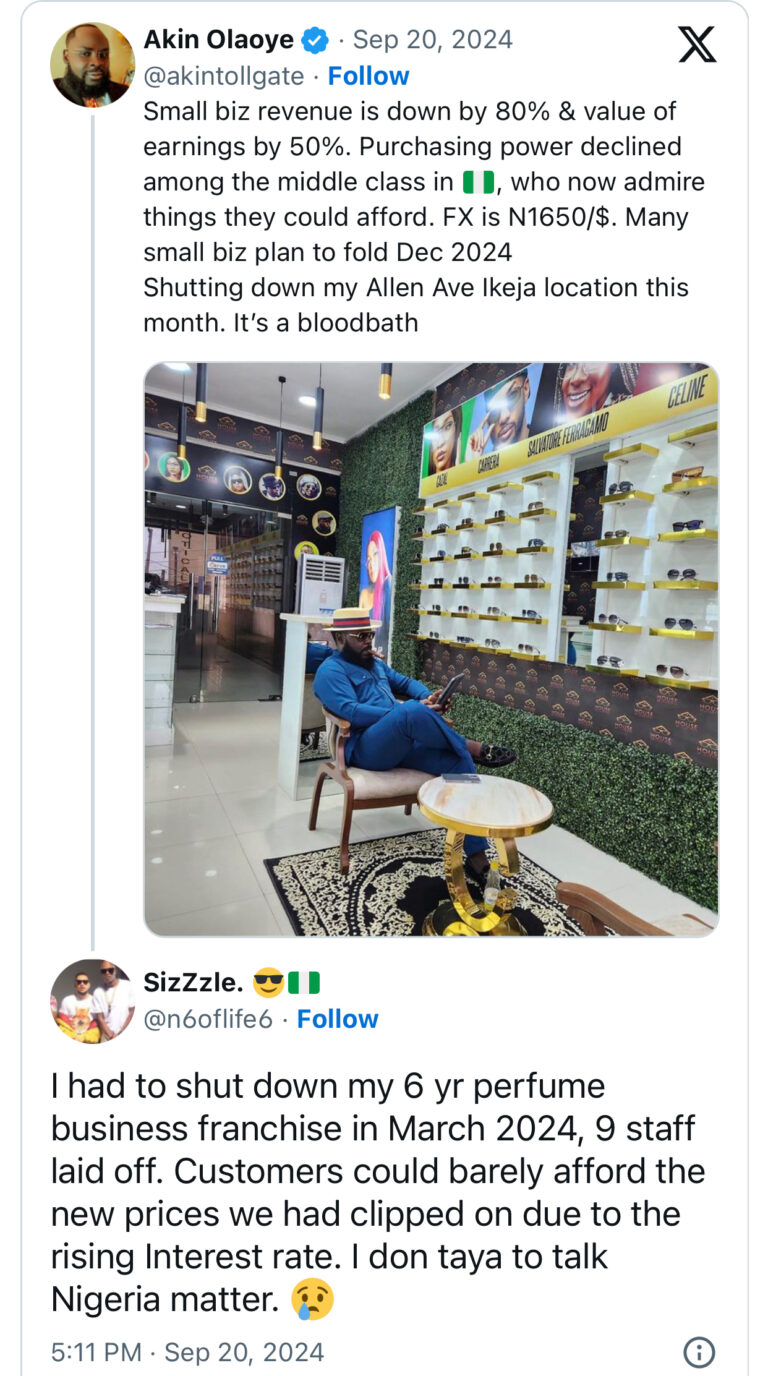Open the info icon beside the timestamp
The height and width of the screenshot is (1376, 768).
click(x=698, y=1352)
